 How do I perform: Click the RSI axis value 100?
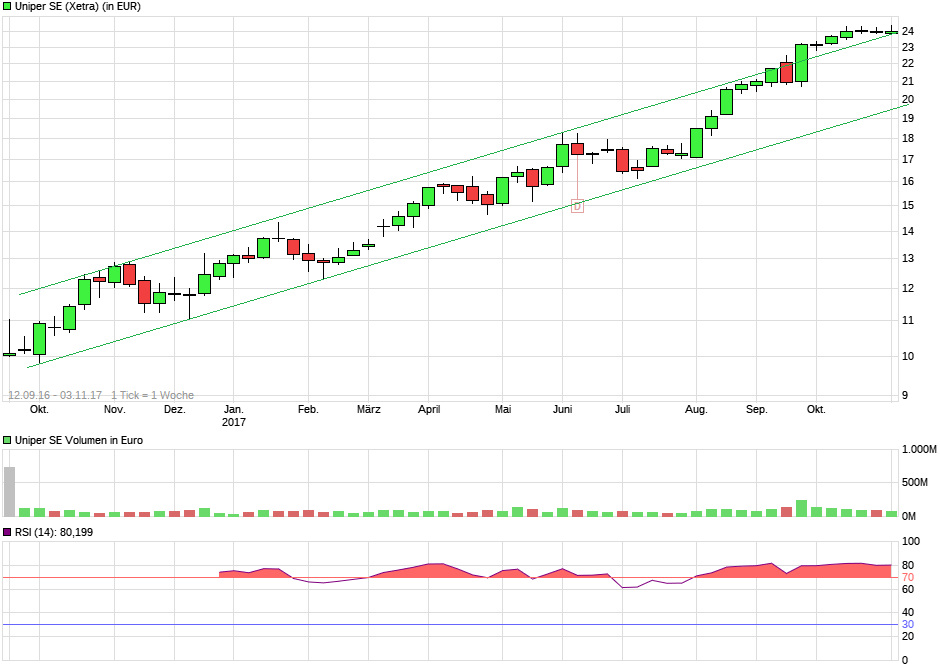pos(911,542)
